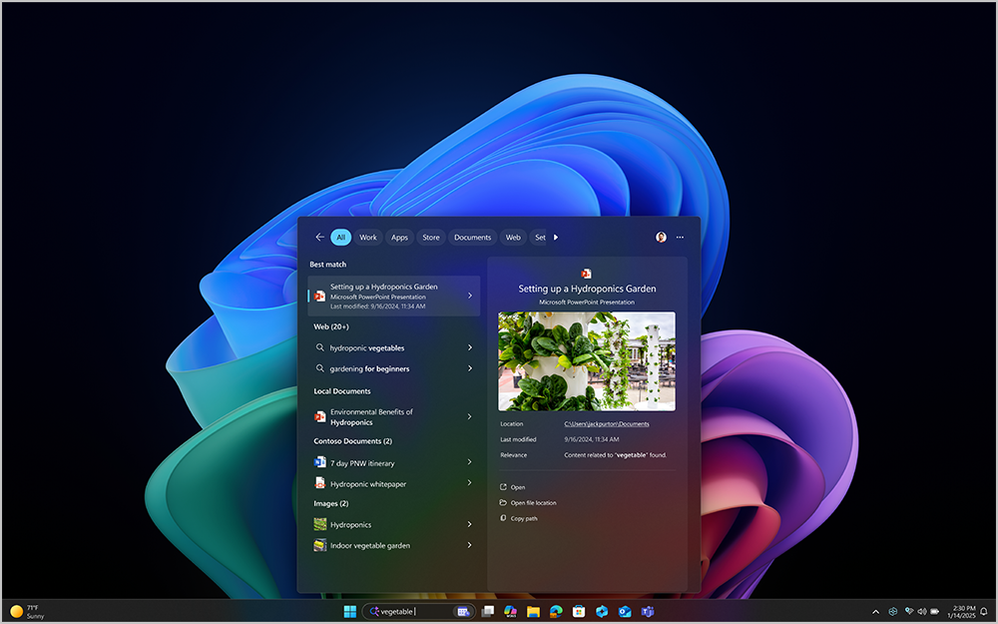Open the user profile avatar
The width and height of the screenshot is (998, 624).
coord(661,237)
